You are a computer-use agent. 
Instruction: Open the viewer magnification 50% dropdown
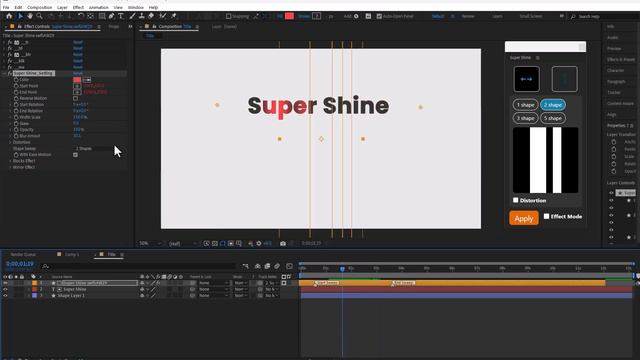[150, 243]
